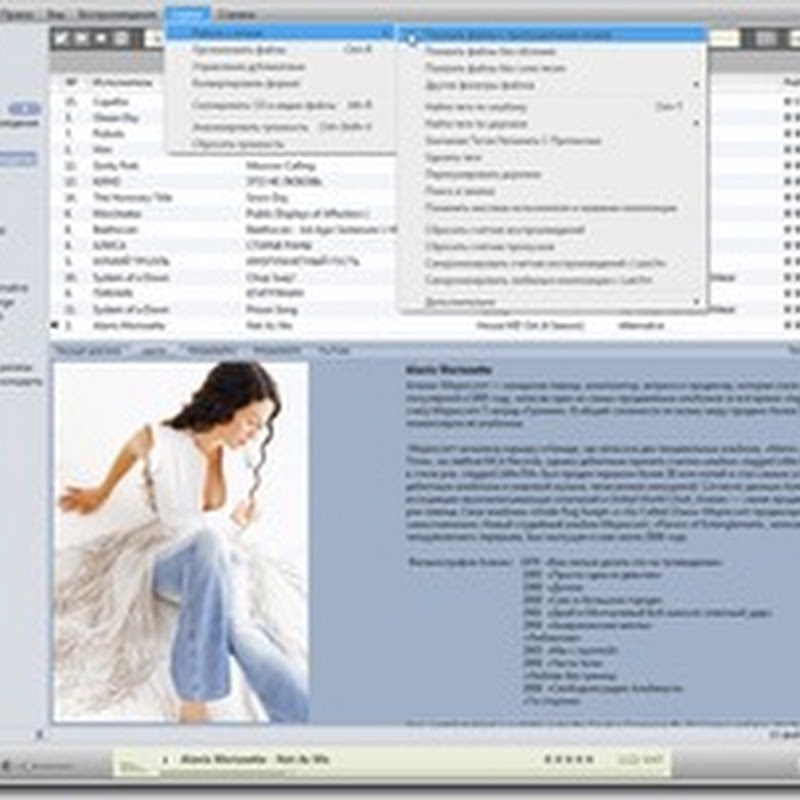Open the YouTube tab in the lower info panel
The image size is (800, 800).
coord(334,351)
